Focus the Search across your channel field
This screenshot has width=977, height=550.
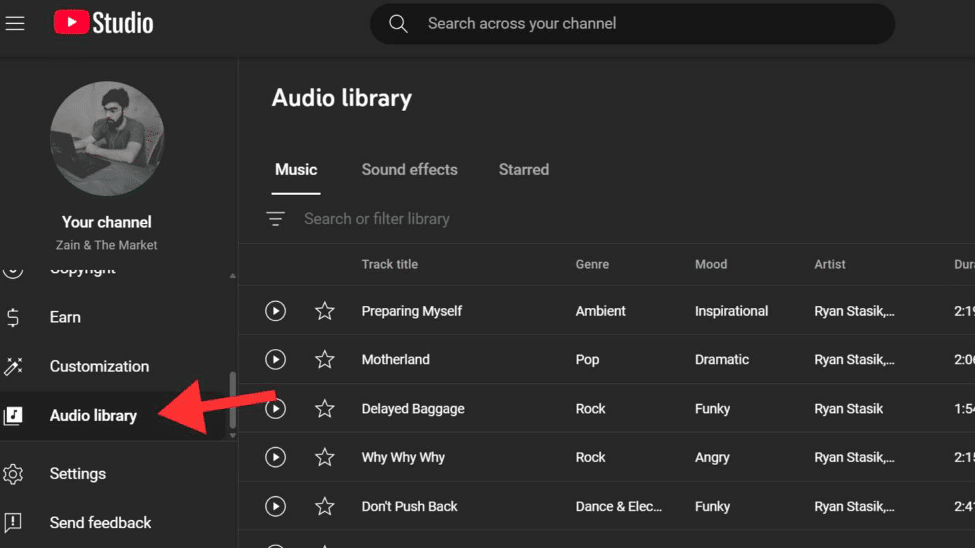[632, 24]
